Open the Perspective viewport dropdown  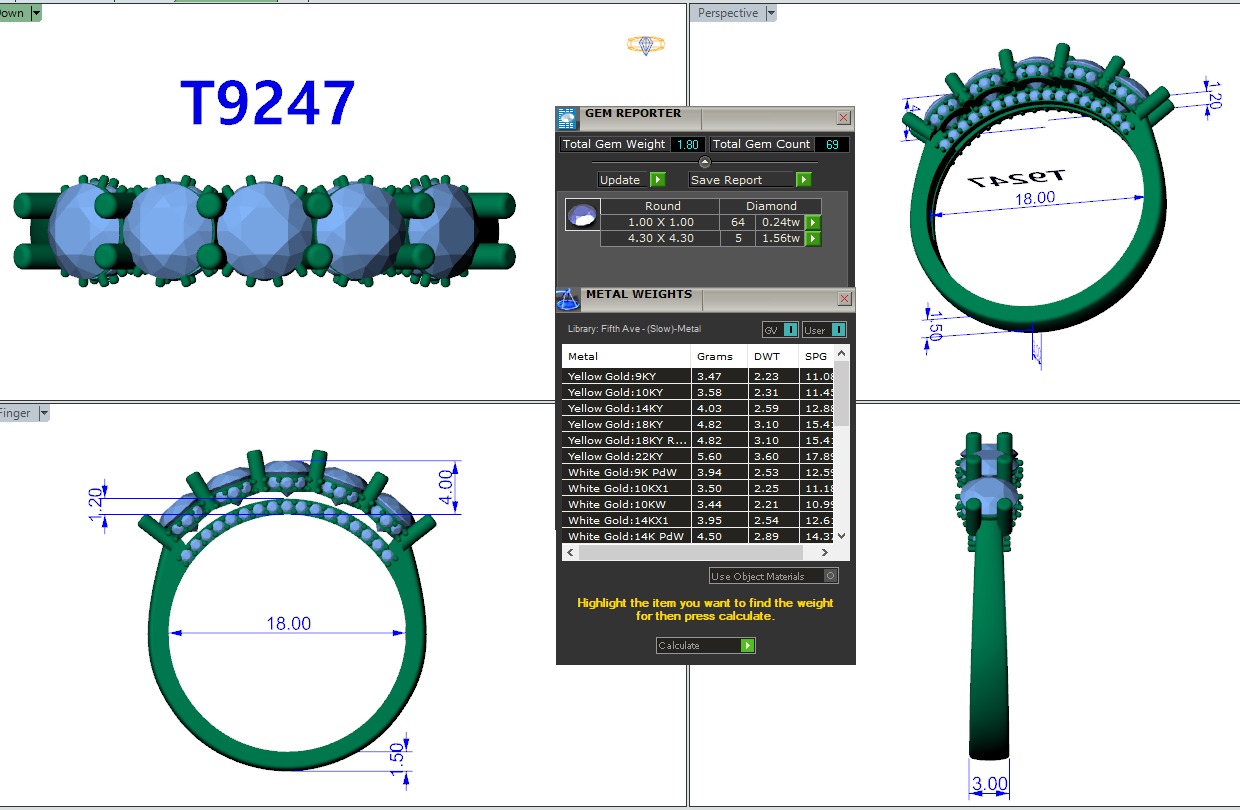point(771,13)
